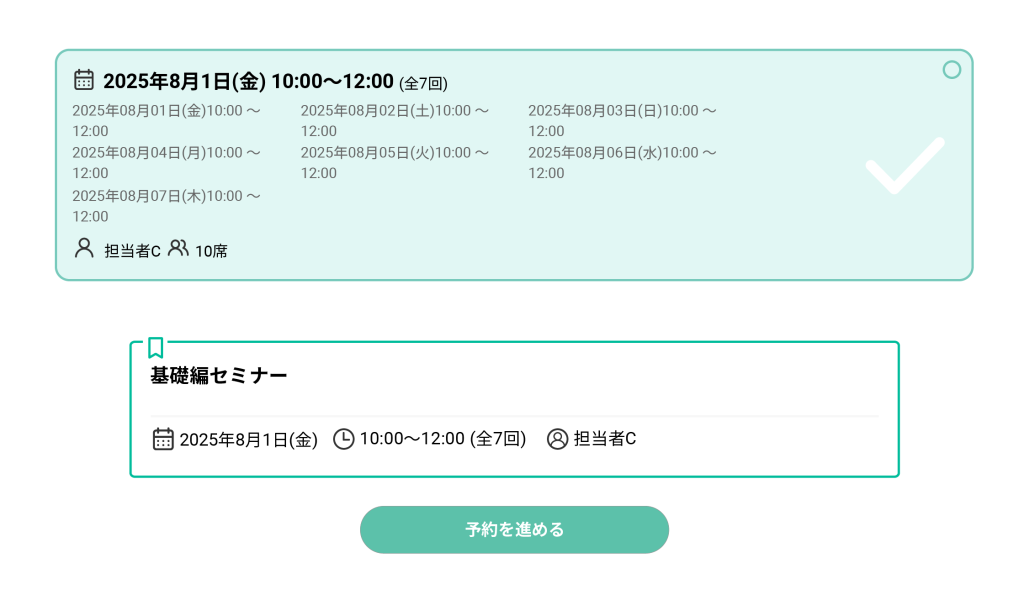
Task: Click the 2025年08月02日(土) session entry
Action: click(x=395, y=121)
